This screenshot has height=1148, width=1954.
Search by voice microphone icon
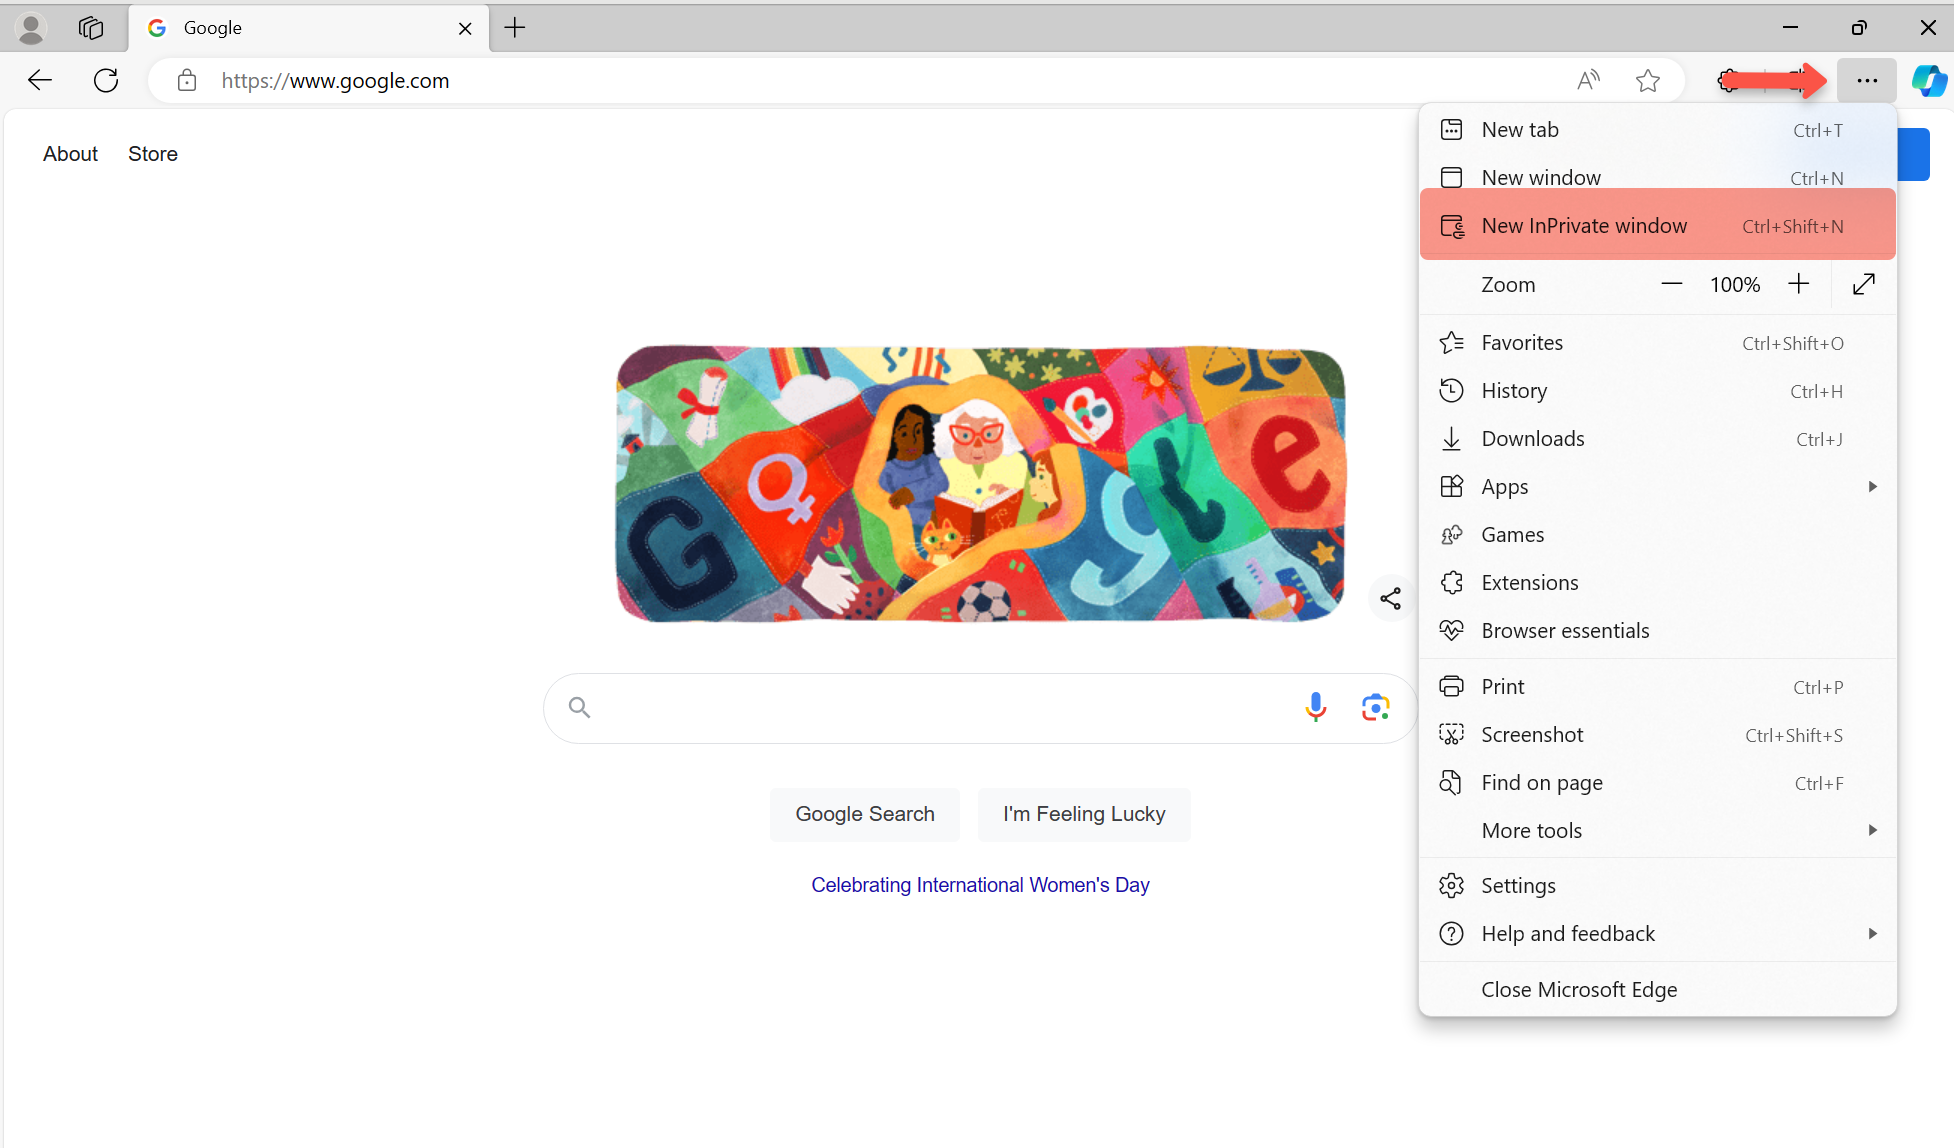point(1316,708)
